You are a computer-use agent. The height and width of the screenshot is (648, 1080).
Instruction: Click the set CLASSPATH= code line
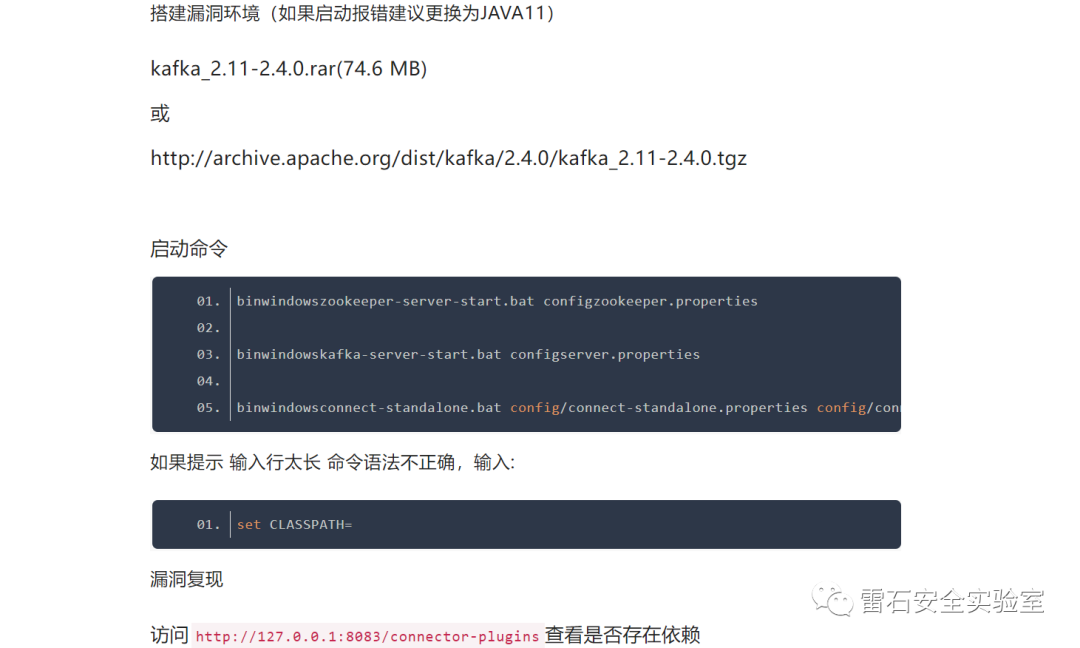(x=294, y=525)
